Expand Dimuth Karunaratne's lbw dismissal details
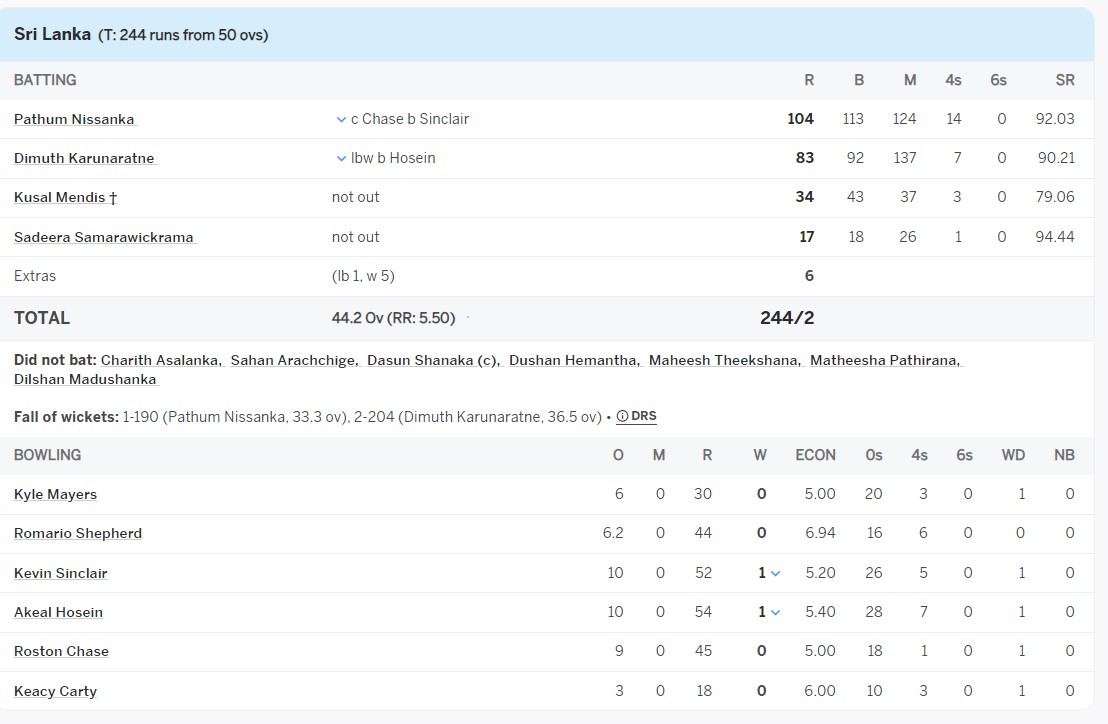Image resolution: width=1108 pixels, height=724 pixels. coord(342,158)
